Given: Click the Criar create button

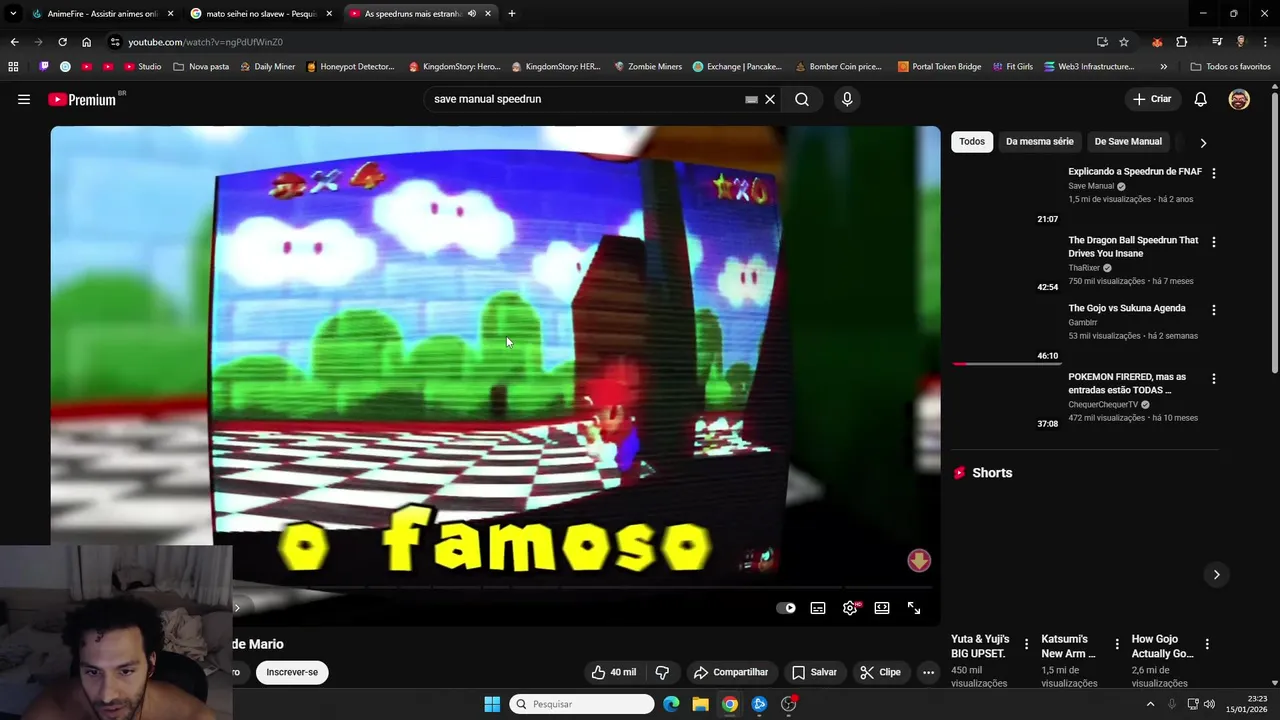Looking at the screenshot, I should (1152, 99).
